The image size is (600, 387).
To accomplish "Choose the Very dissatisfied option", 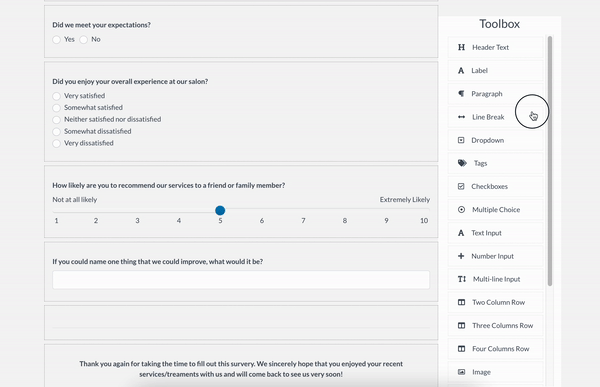I will [57, 143].
